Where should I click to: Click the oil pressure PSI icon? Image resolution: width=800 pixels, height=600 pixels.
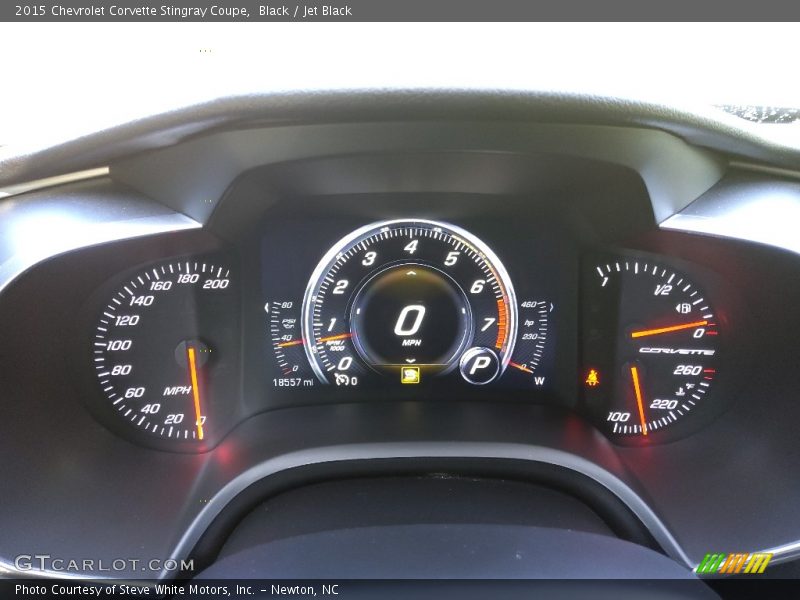point(288,322)
